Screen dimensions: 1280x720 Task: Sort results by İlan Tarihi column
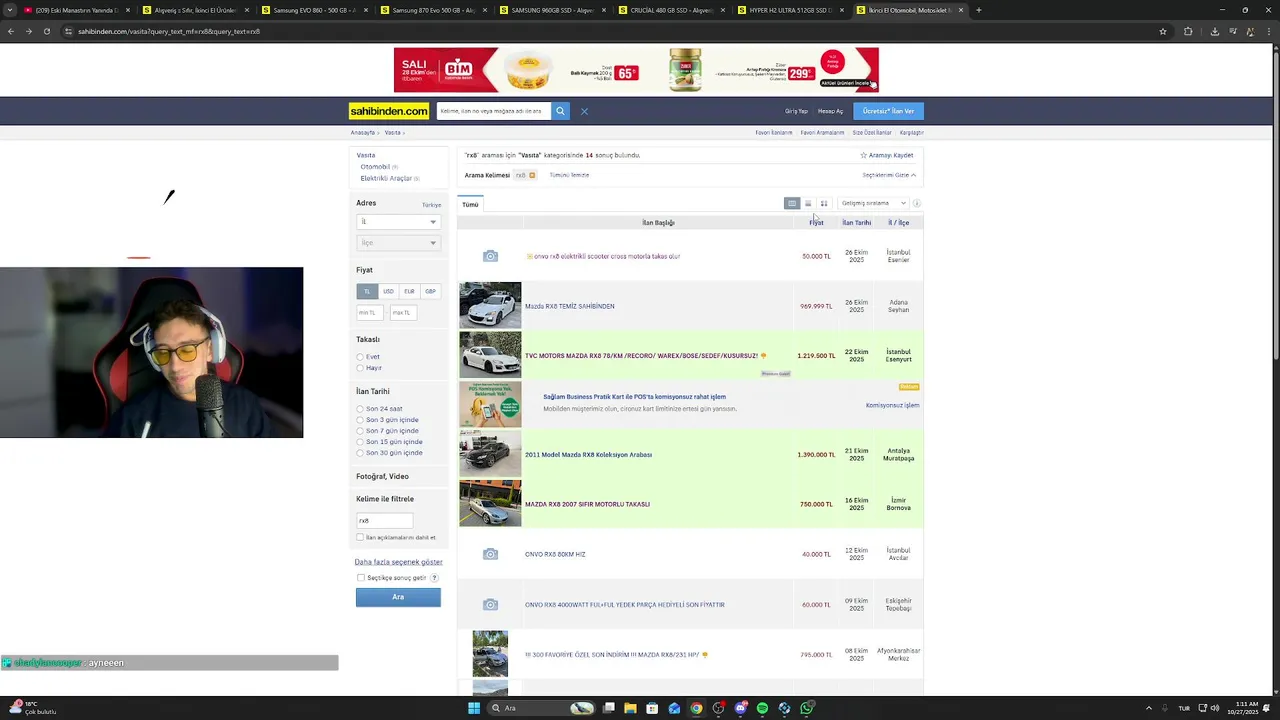(856, 223)
